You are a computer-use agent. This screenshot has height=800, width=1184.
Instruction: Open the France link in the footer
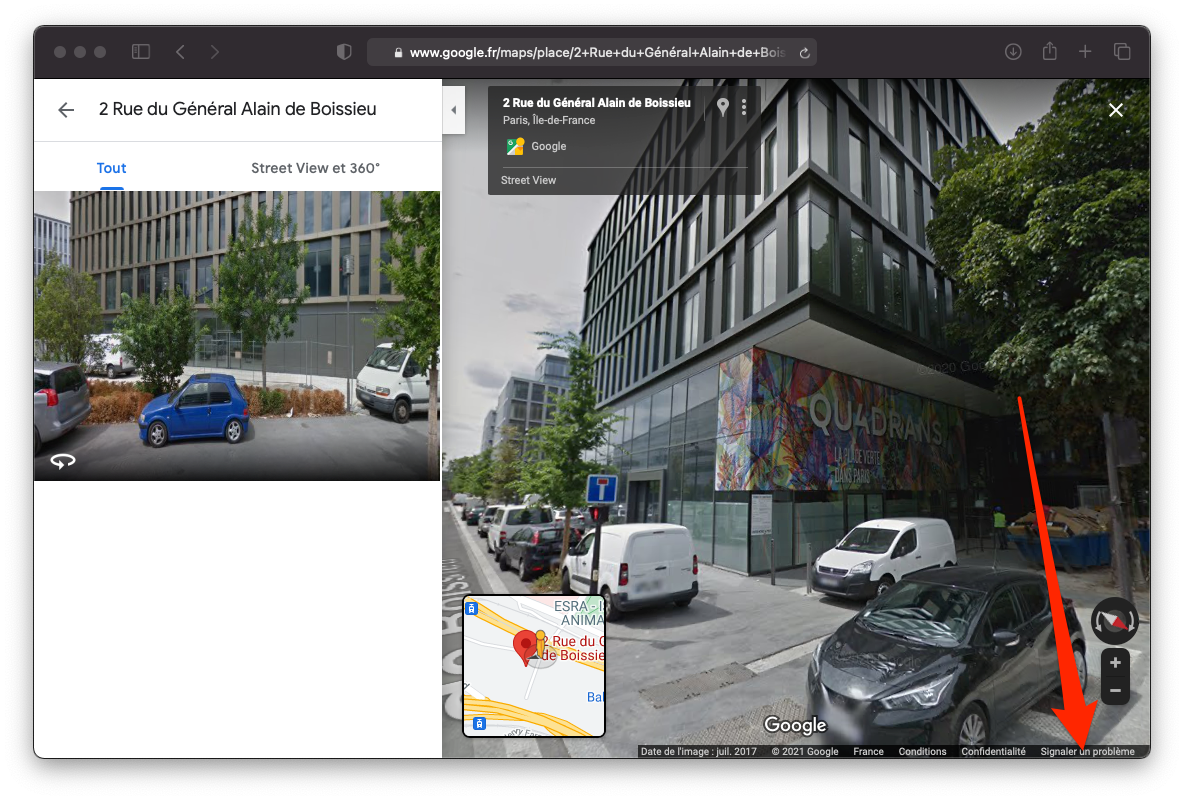point(868,752)
